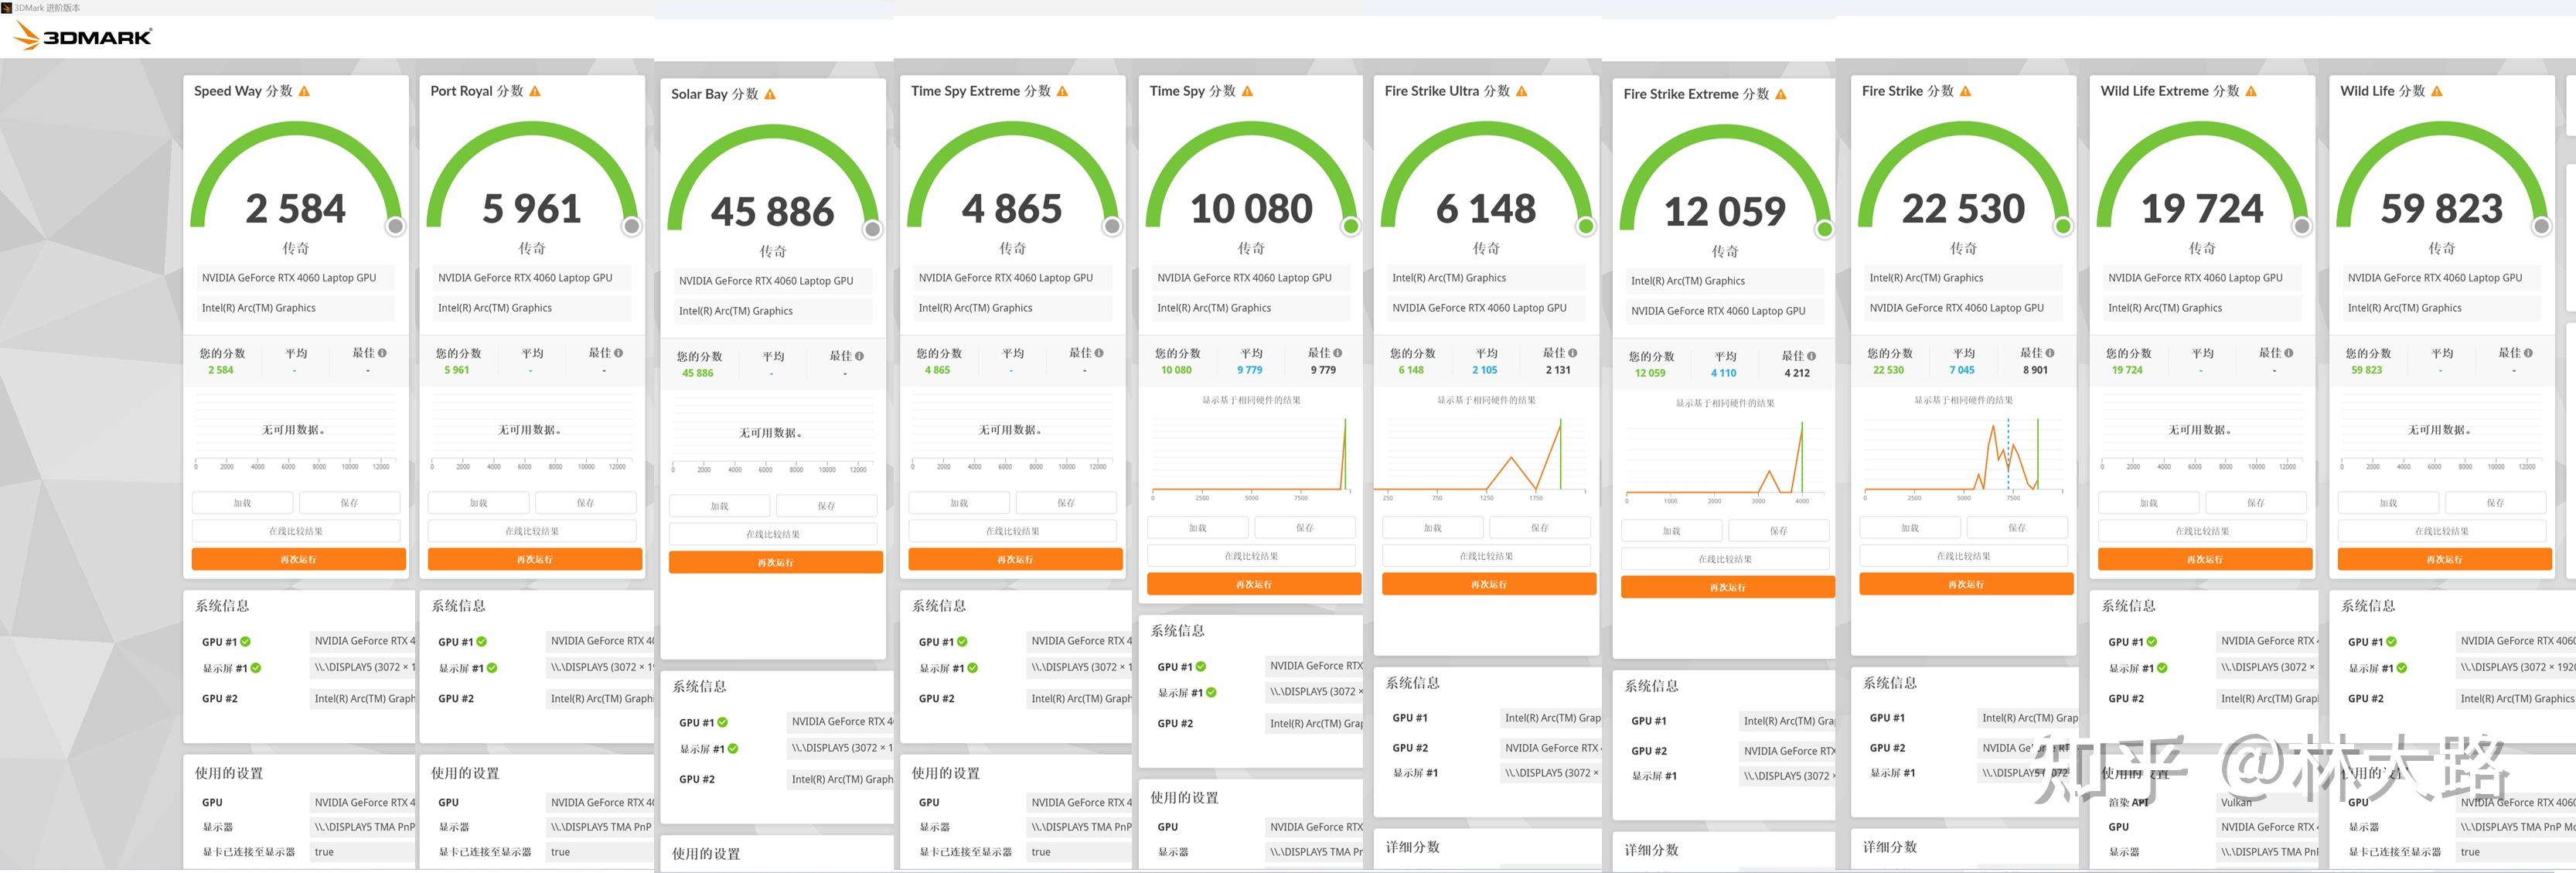
Task: Click 再次运行 in the Speed Way card
Action: (x=299, y=559)
